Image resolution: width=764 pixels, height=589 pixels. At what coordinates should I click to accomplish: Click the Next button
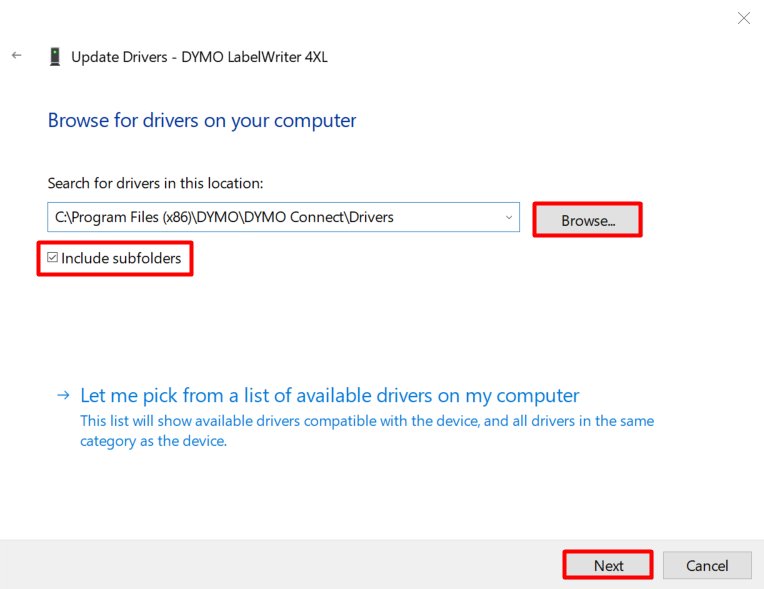pyautogui.click(x=608, y=565)
